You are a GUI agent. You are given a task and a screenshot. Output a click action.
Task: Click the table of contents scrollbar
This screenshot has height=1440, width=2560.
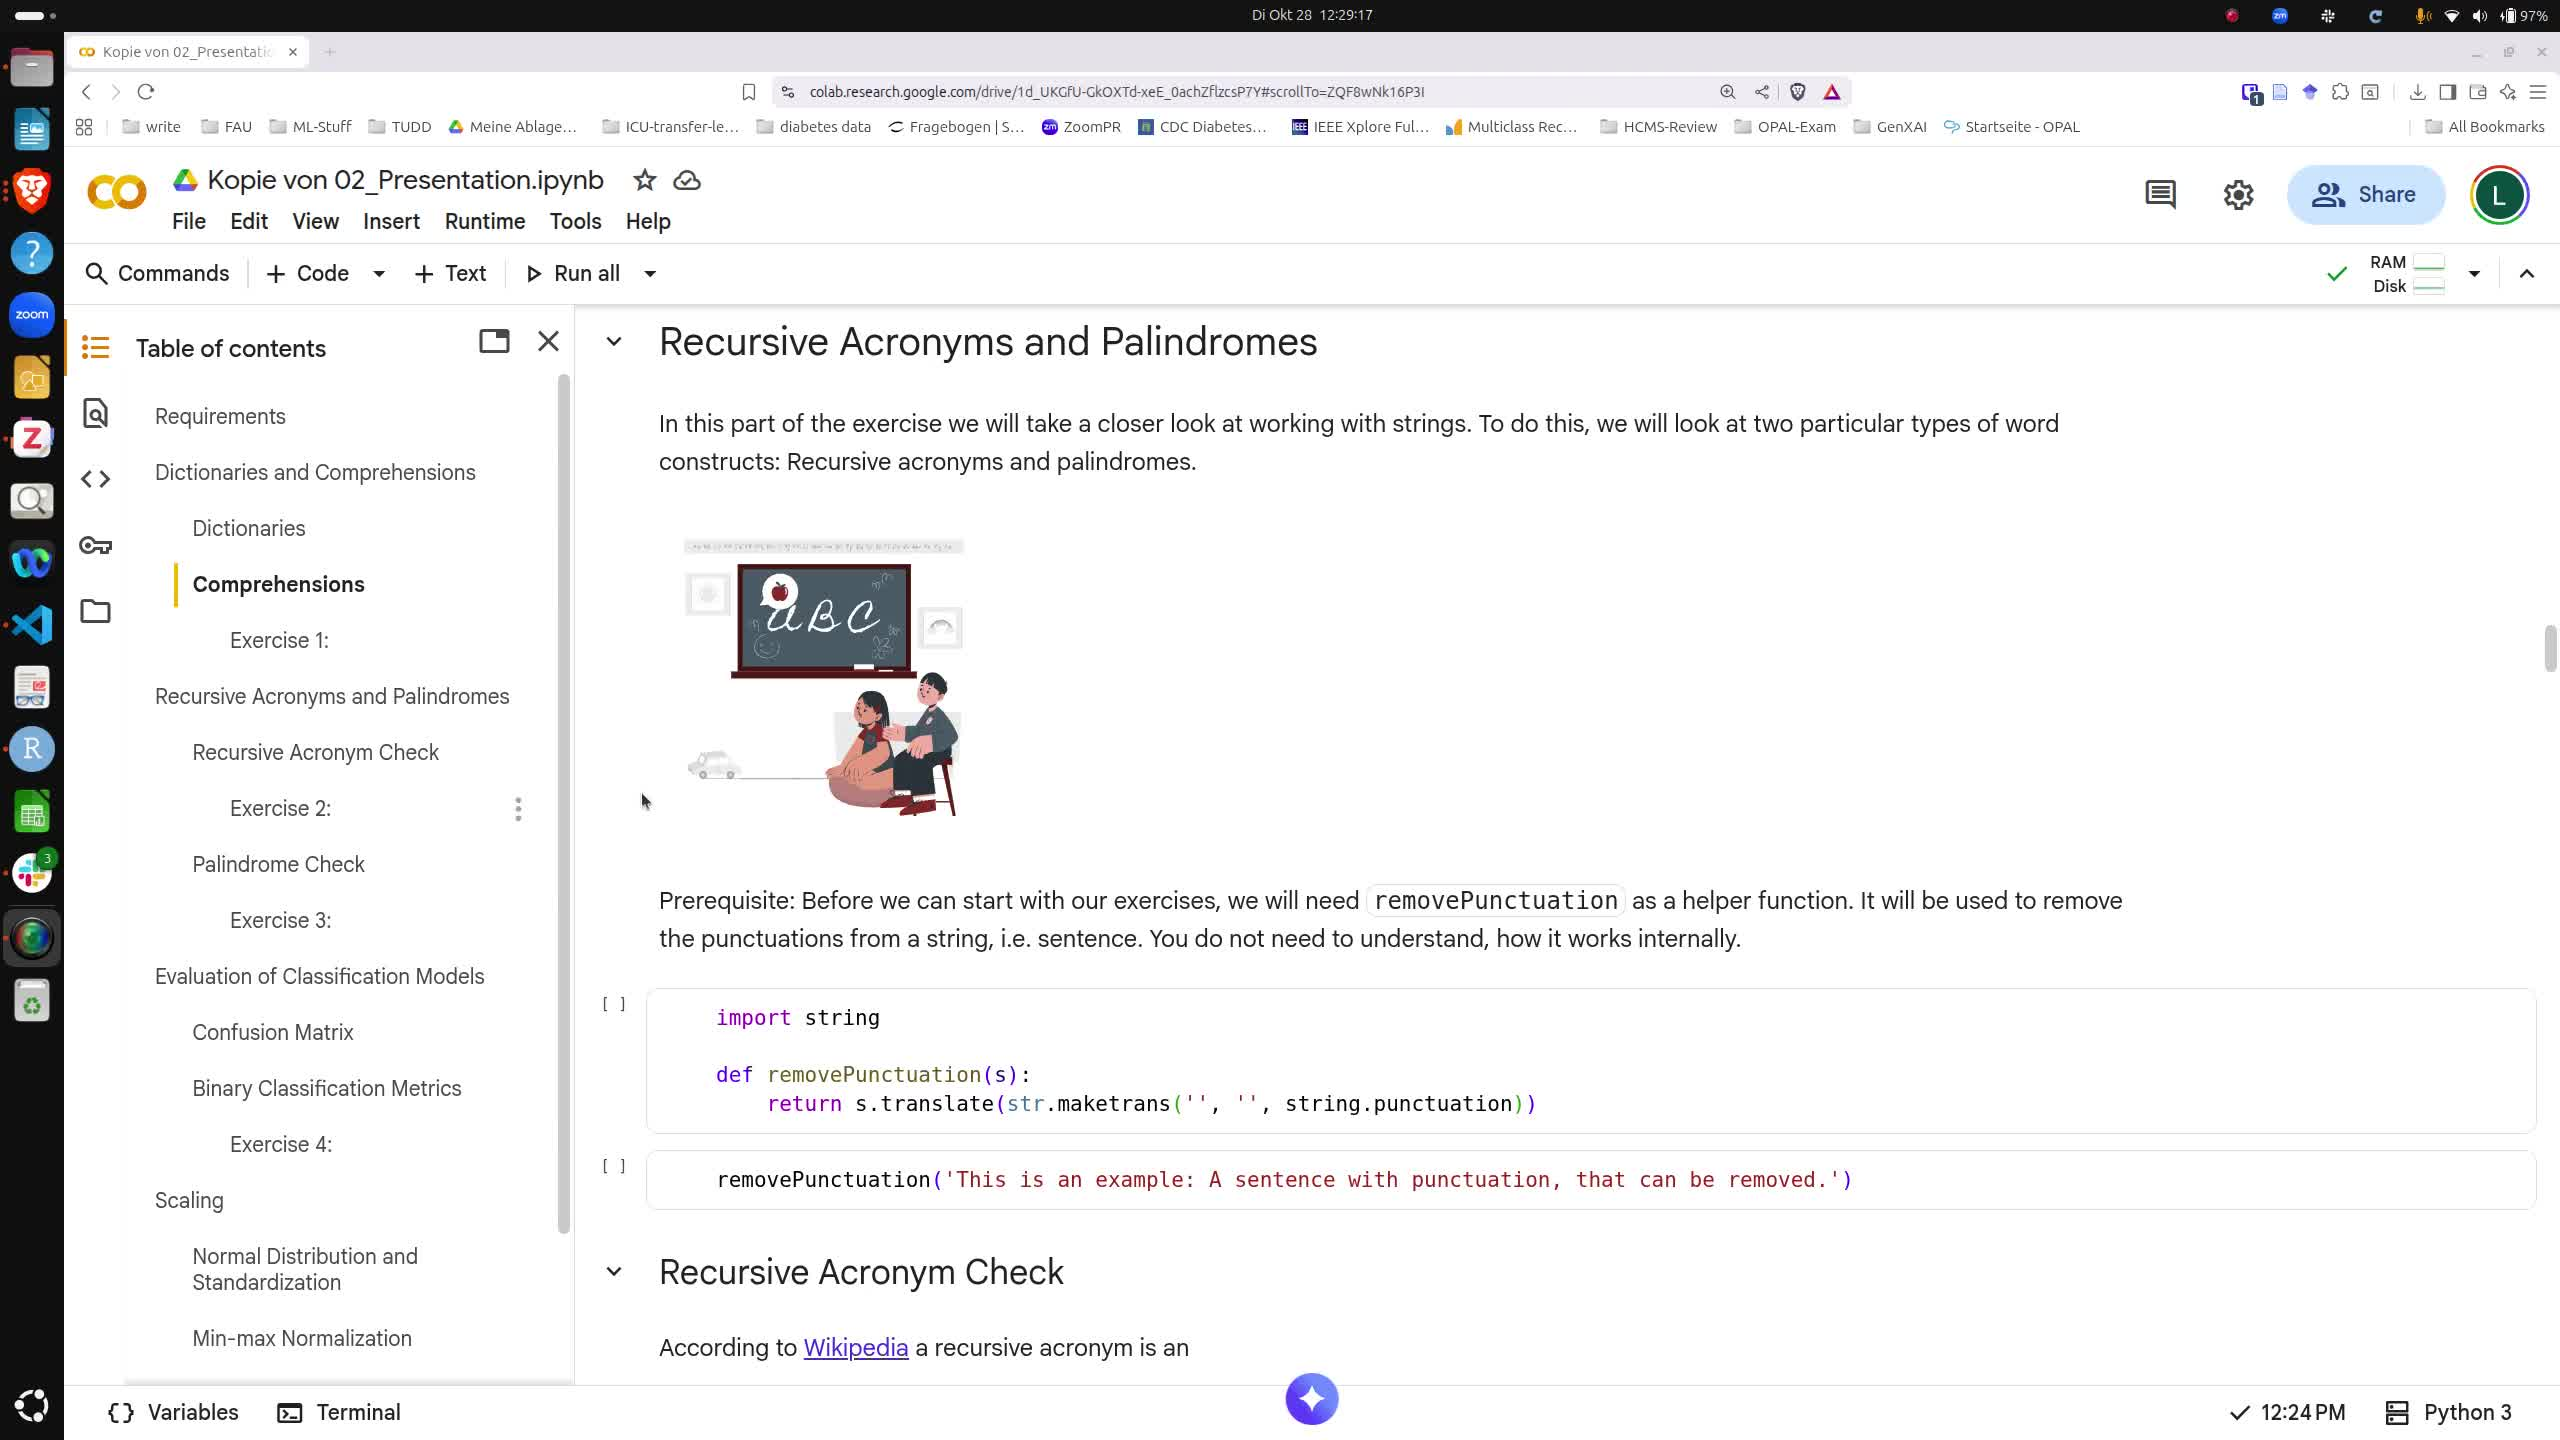pos(564,805)
